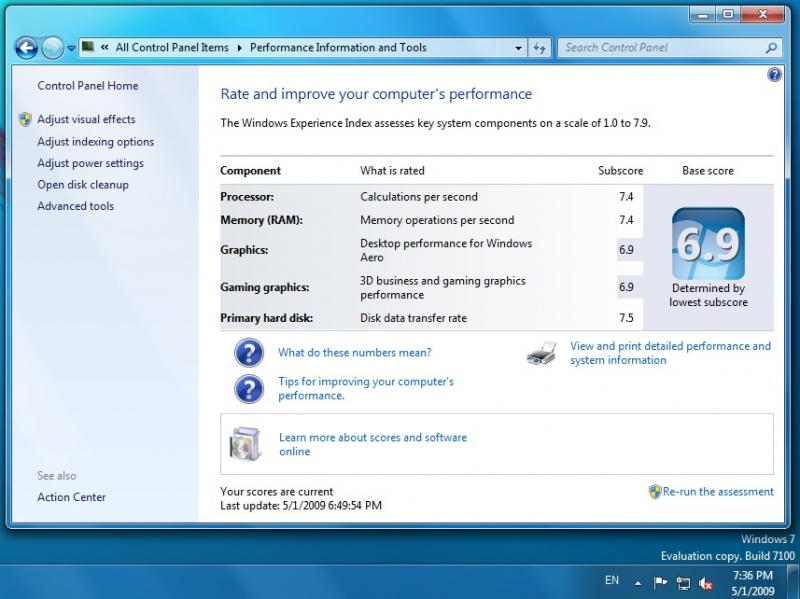
Task: Click the Processor subscore 7.4
Action: 626,197
